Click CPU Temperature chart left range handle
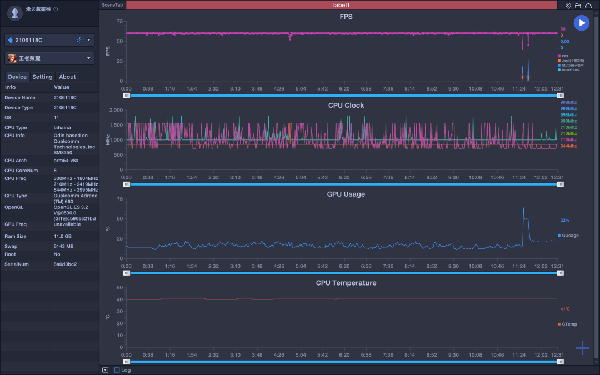The height and width of the screenshot is (375, 600). (127, 362)
